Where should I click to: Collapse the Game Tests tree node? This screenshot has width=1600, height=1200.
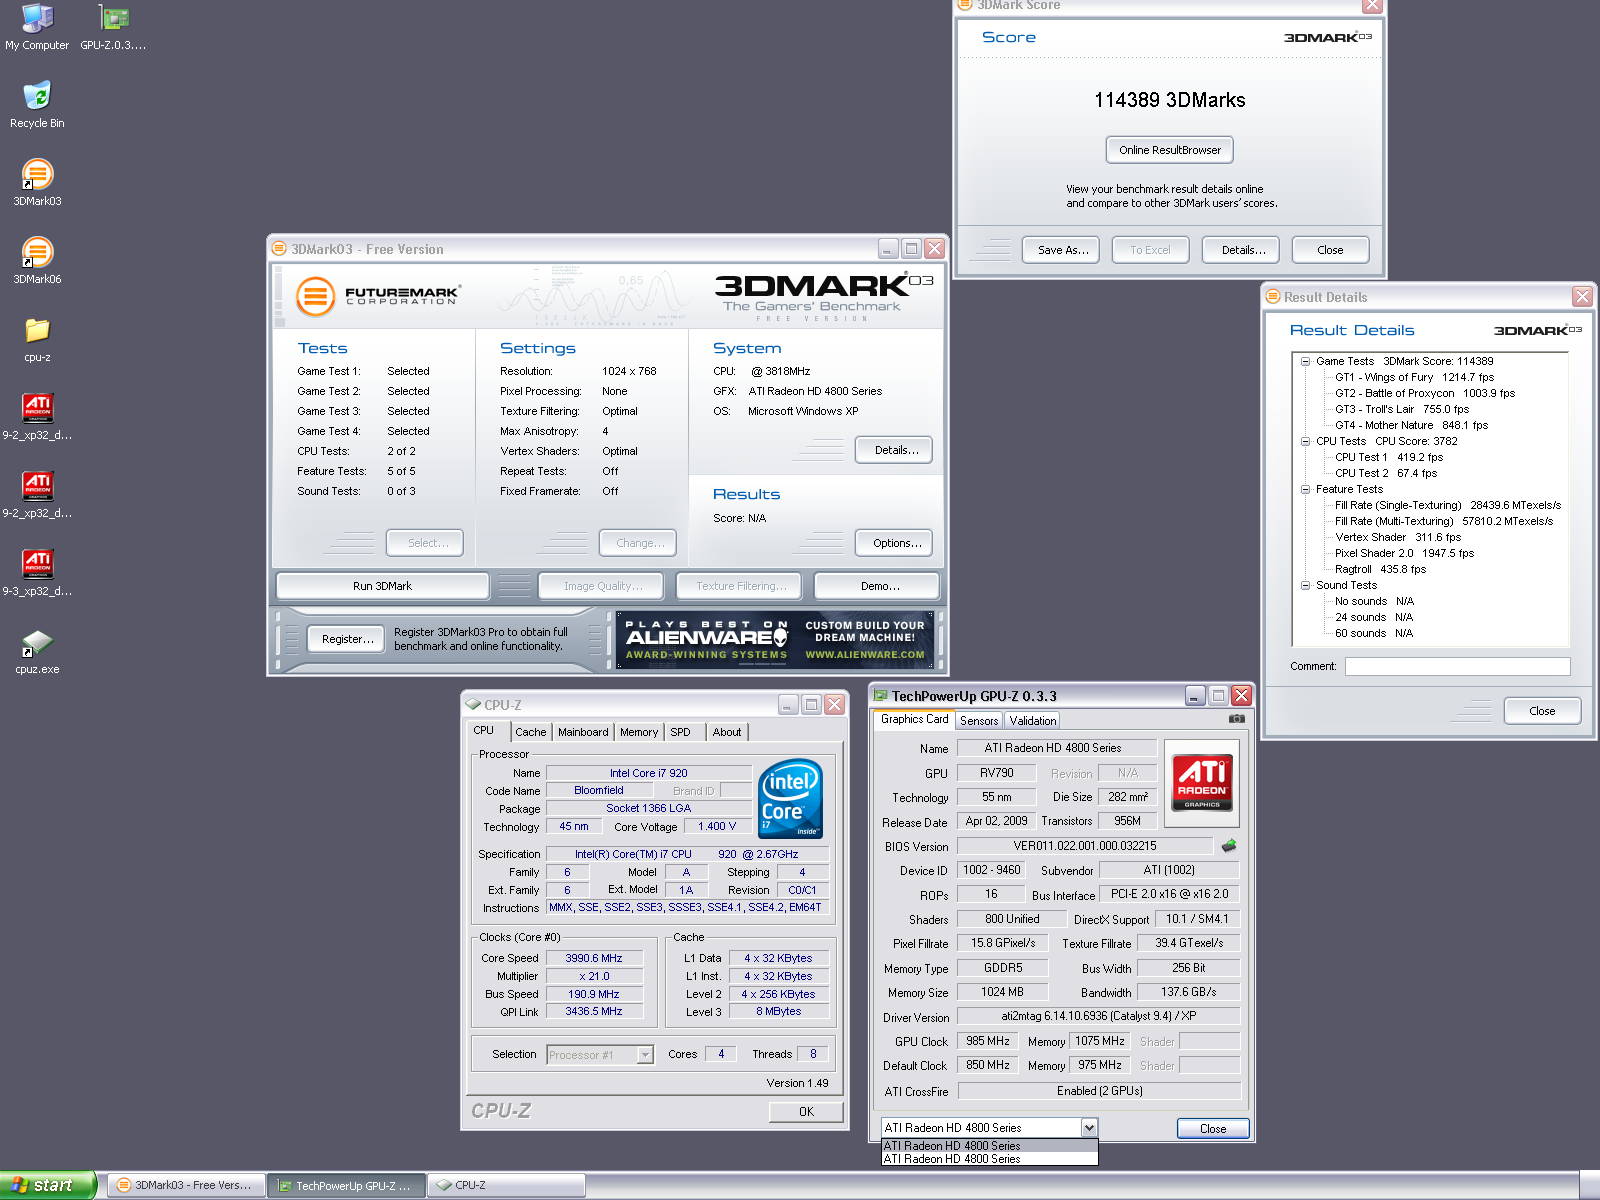point(1305,361)
